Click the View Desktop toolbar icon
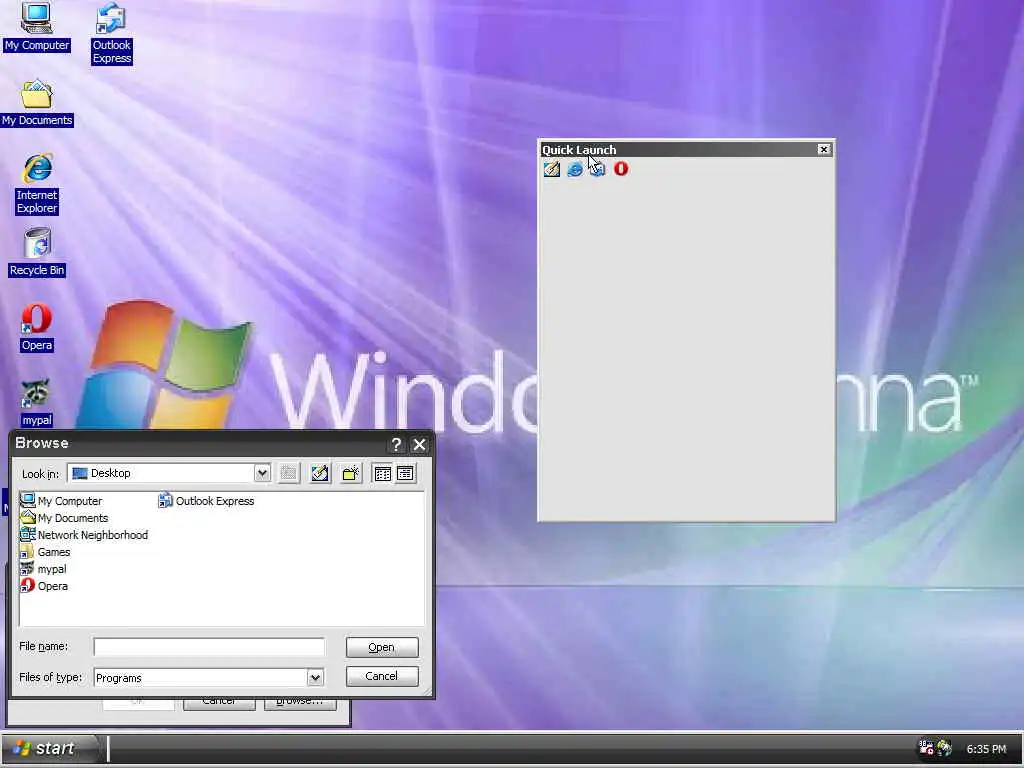The image size is (1024, 768). tap(319, 473)
